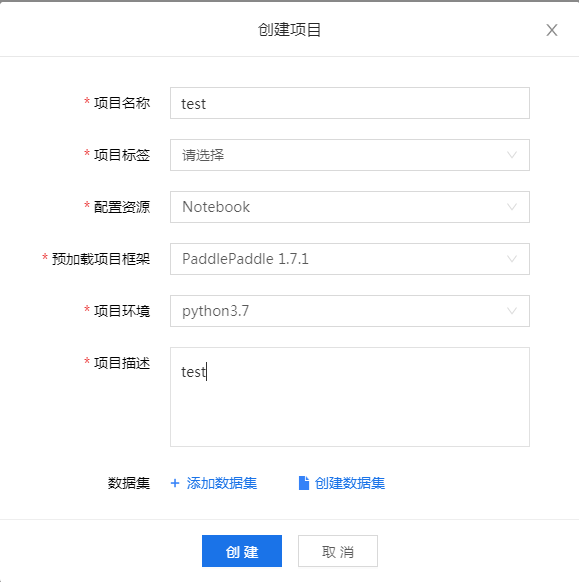
Task: Click inside the 项目描述 text area
Action: 350,397
